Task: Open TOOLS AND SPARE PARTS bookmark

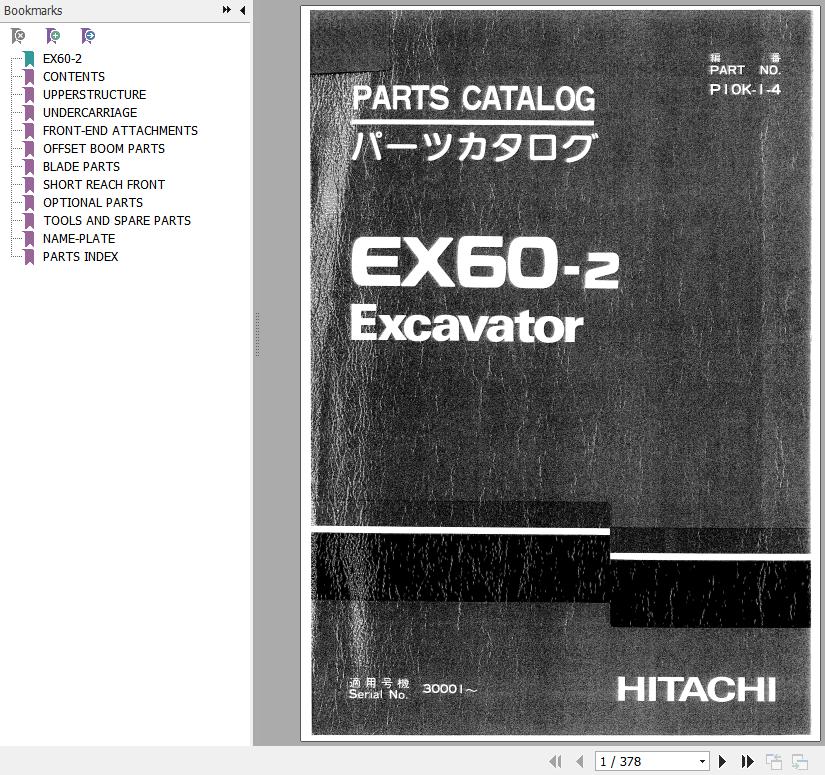Action: (x=117, y=220)
